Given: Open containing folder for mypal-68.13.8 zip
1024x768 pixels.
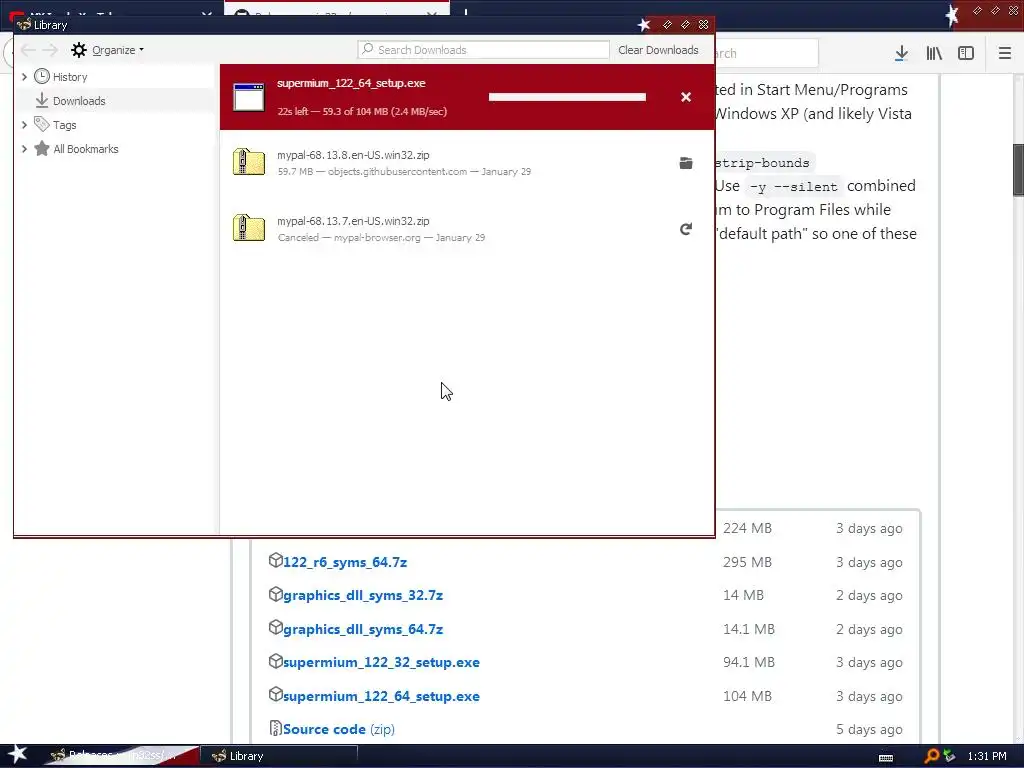Looking at the screenshot, I should pyautogui.click(x=686, y=163).
